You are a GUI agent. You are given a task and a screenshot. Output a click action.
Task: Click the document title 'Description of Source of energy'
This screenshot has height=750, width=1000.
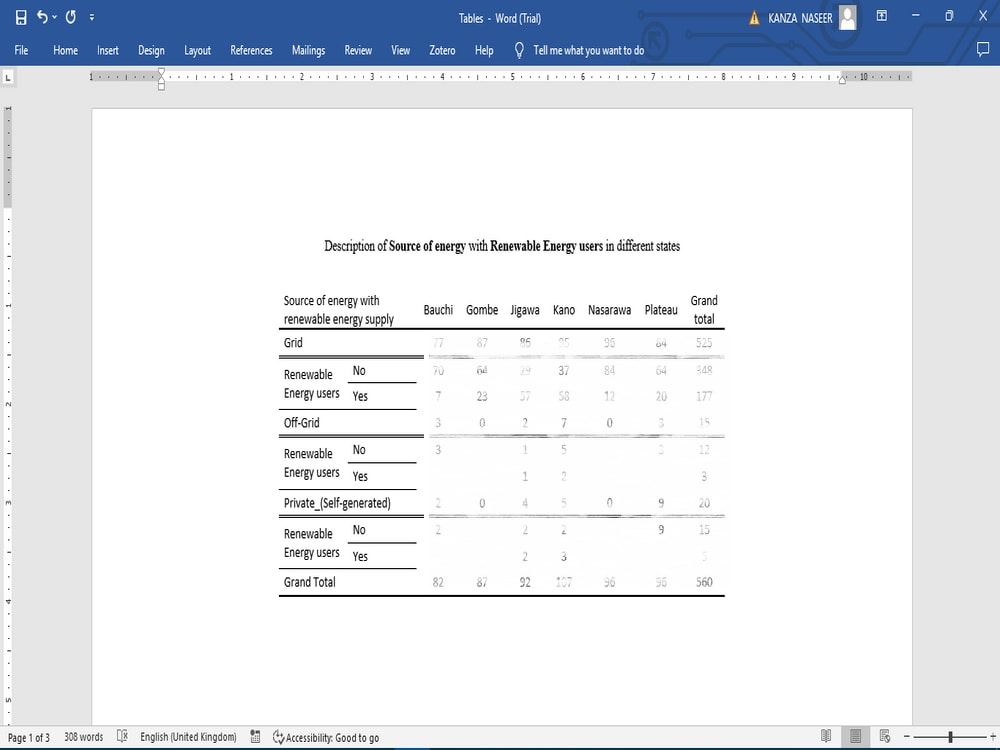tap(502, 246)
